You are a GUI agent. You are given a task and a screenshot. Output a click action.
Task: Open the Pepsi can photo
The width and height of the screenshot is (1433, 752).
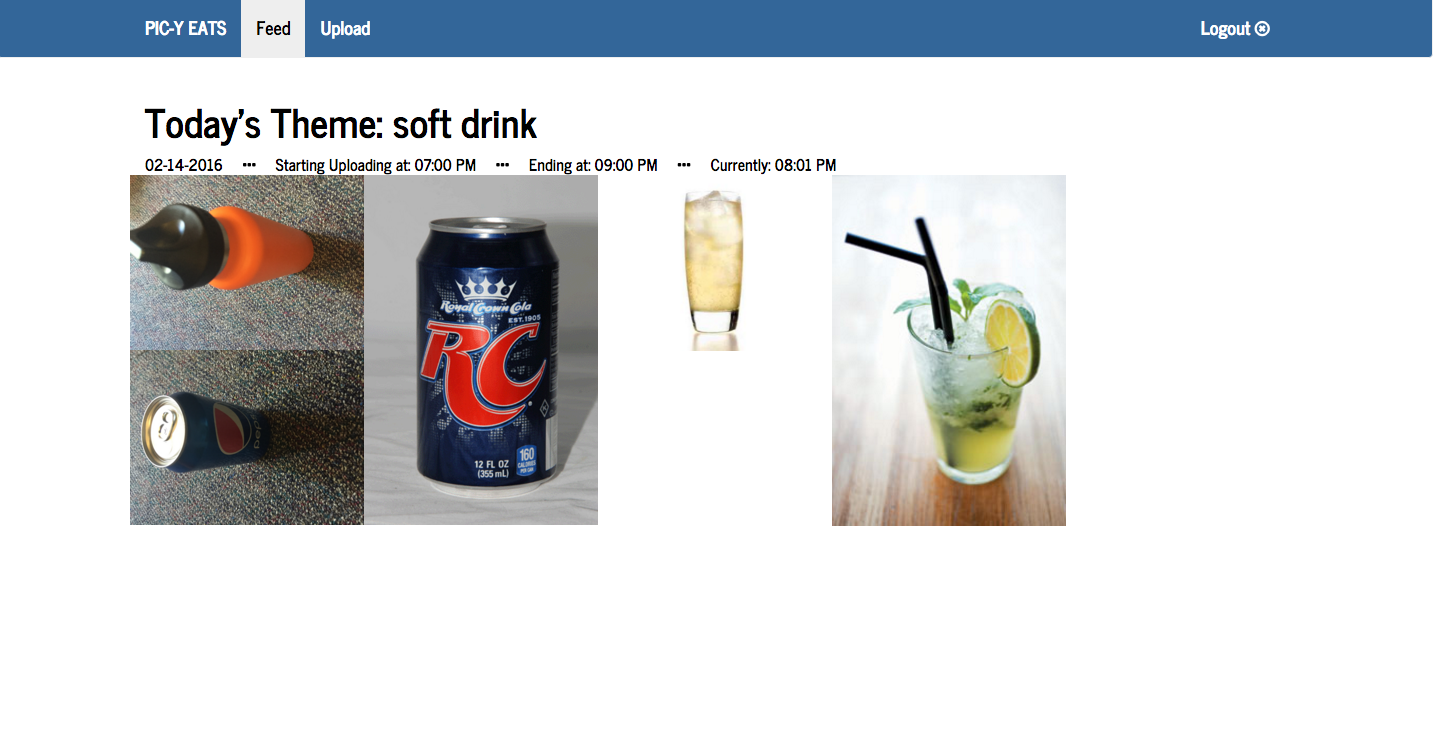pyautogui.click(x=247, y=437)
